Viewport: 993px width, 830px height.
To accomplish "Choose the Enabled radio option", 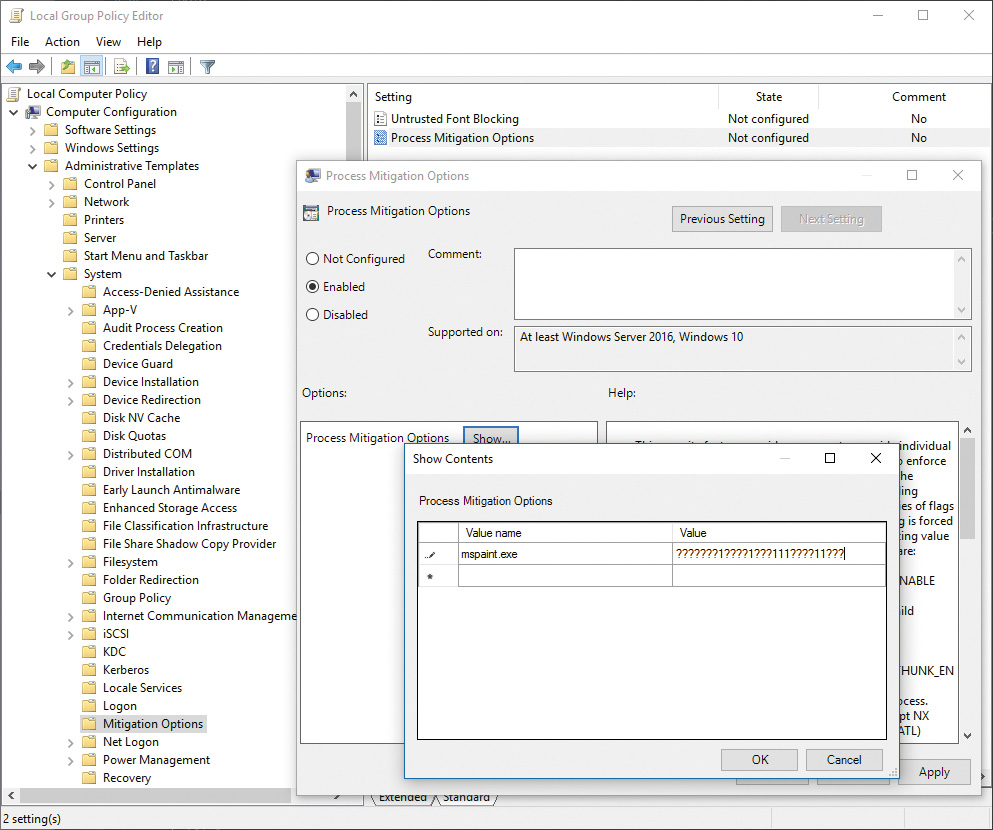I will pyautogui.click(x=313, y=287).
